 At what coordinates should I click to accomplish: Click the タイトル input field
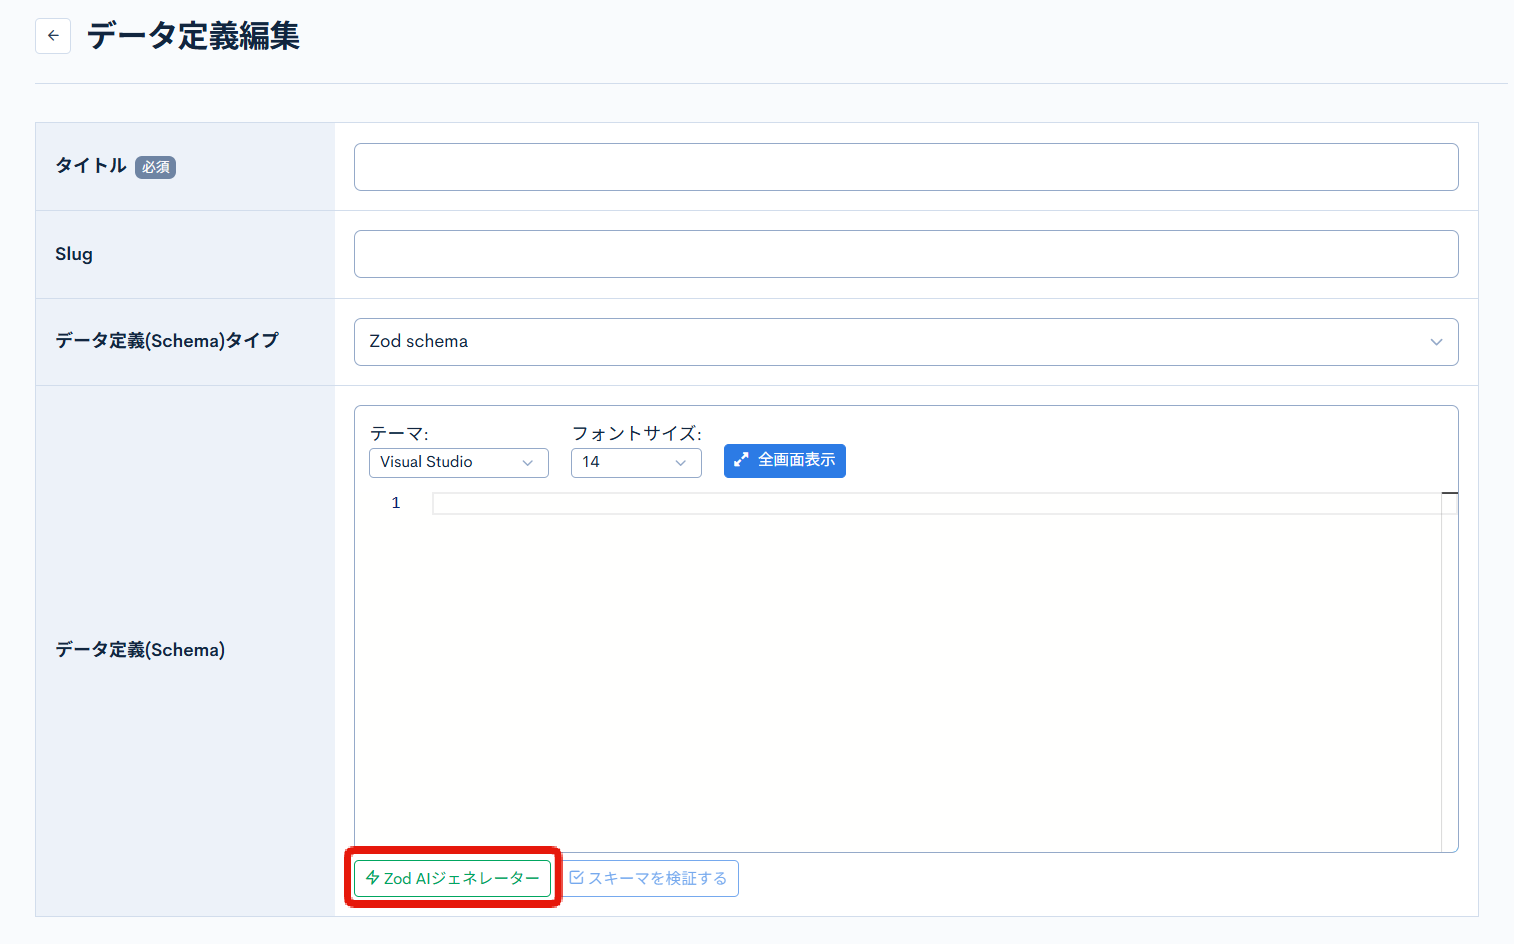coord(905,167)
